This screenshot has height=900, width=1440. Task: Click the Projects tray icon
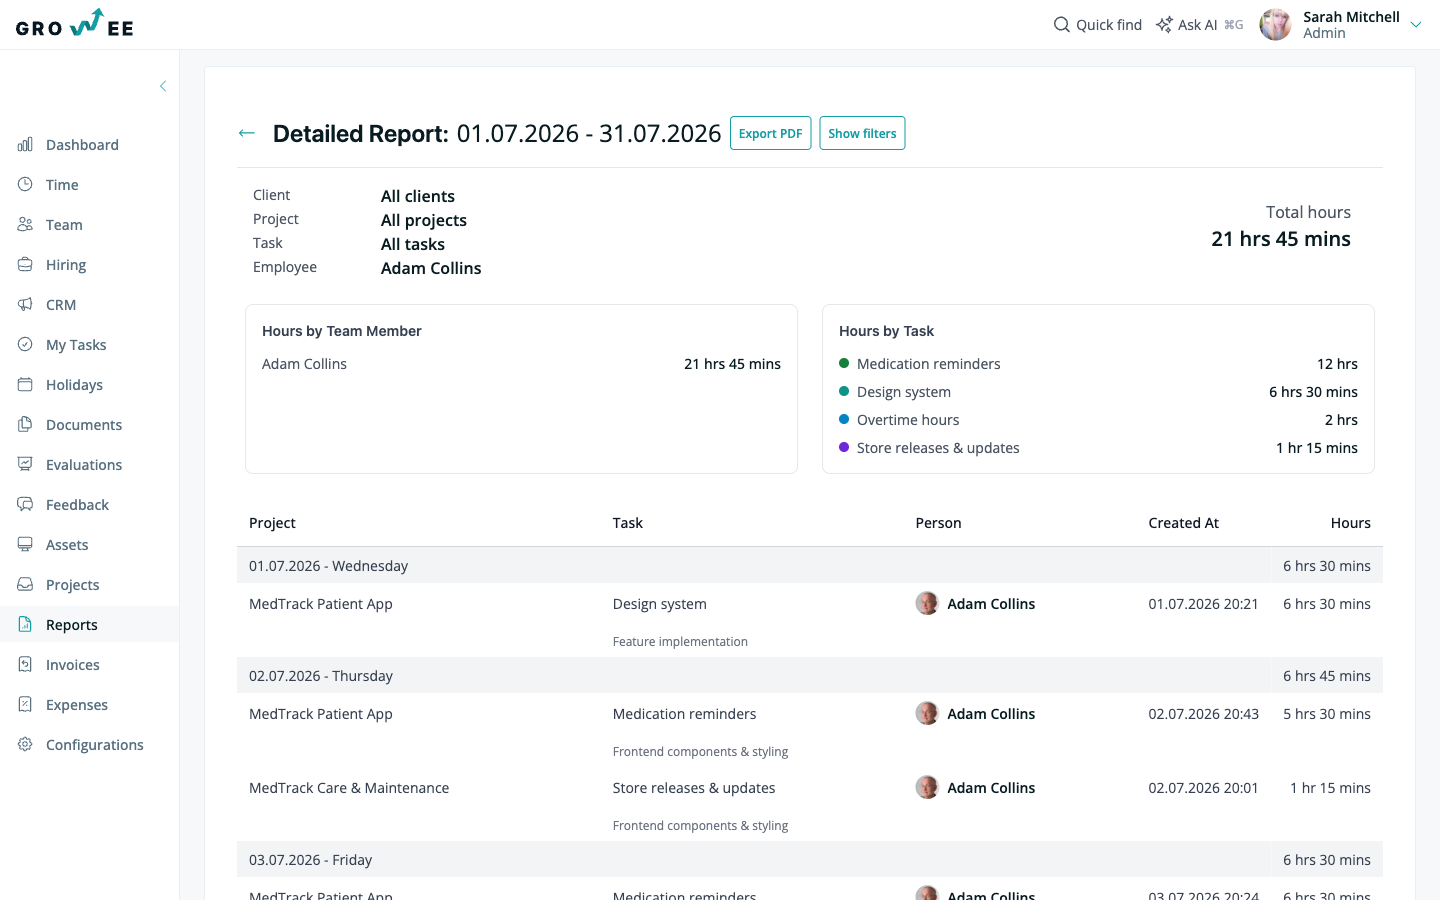point(25,585)
